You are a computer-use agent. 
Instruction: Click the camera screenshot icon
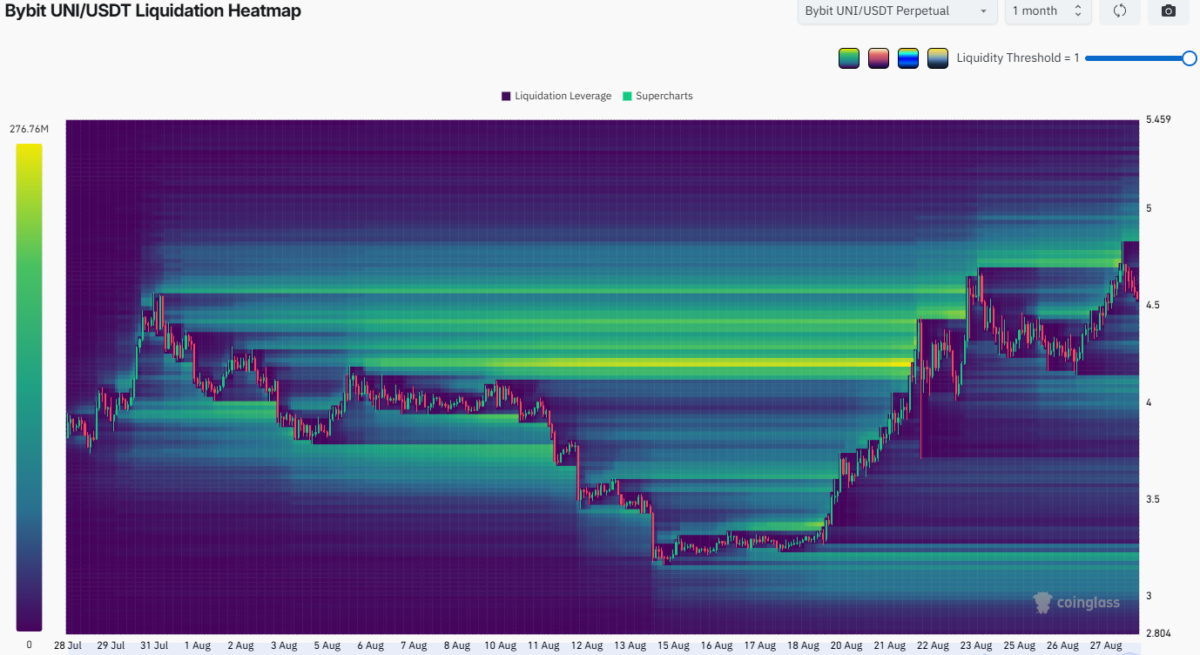click(x=1168, y=11)
